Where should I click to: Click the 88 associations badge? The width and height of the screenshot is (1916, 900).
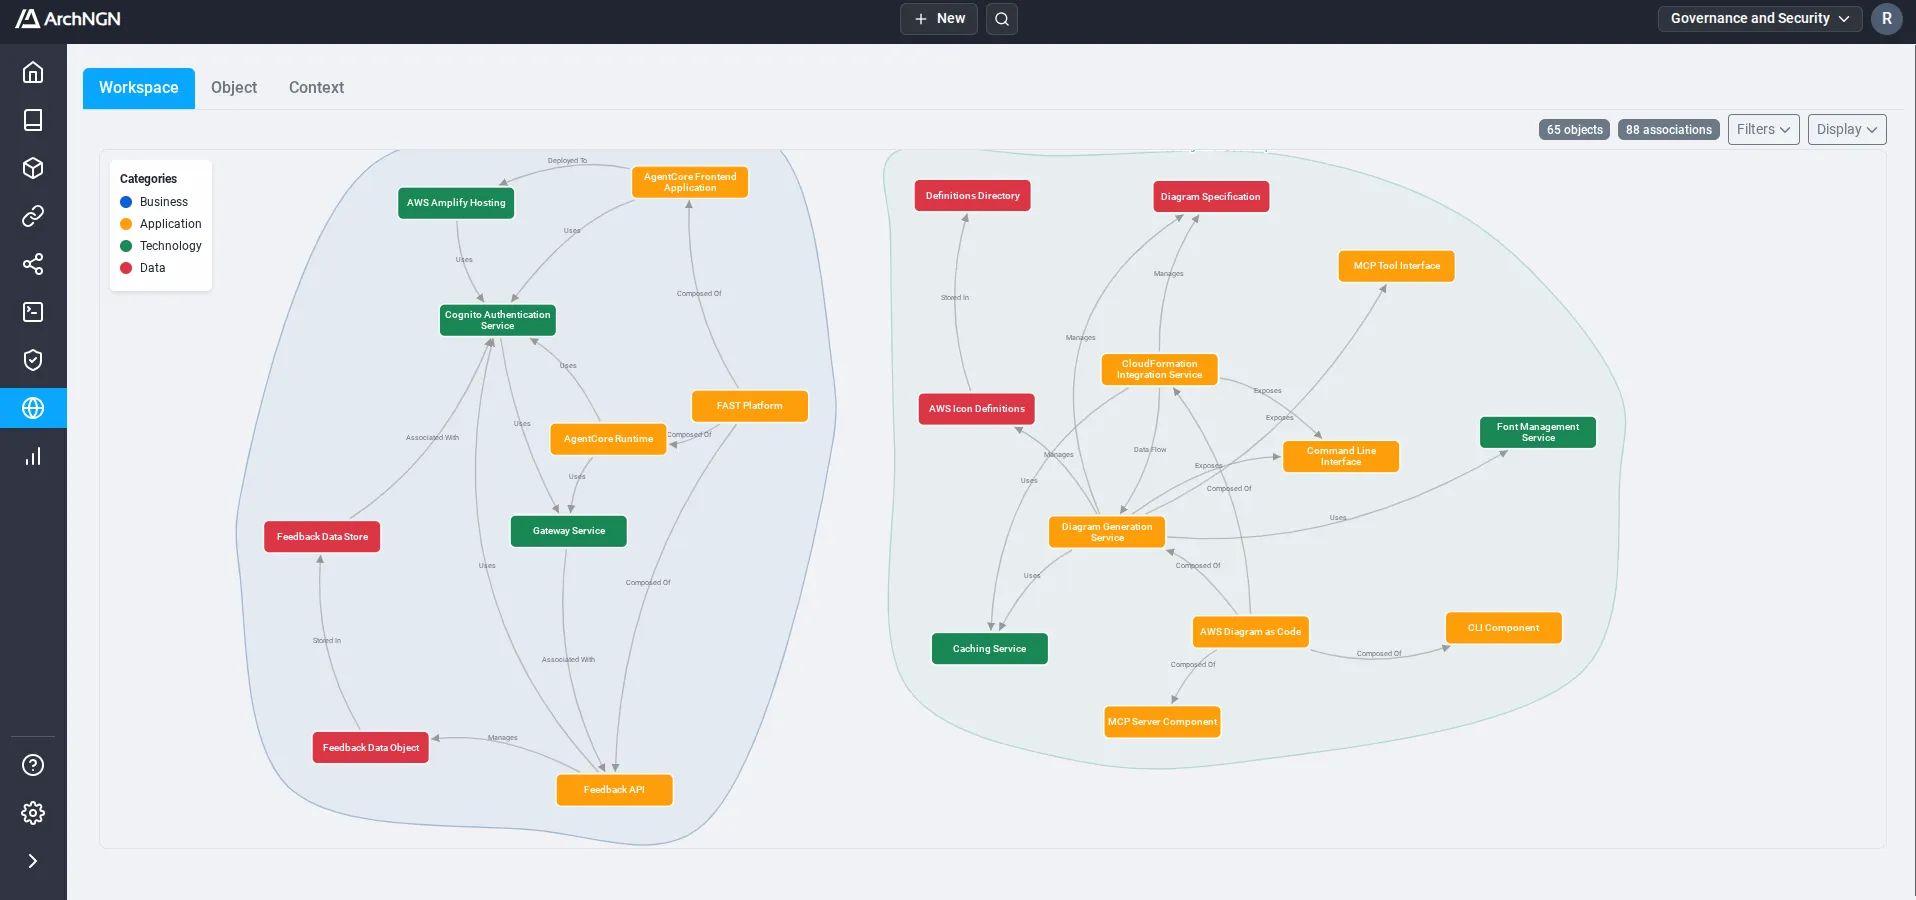point(1669,130)
